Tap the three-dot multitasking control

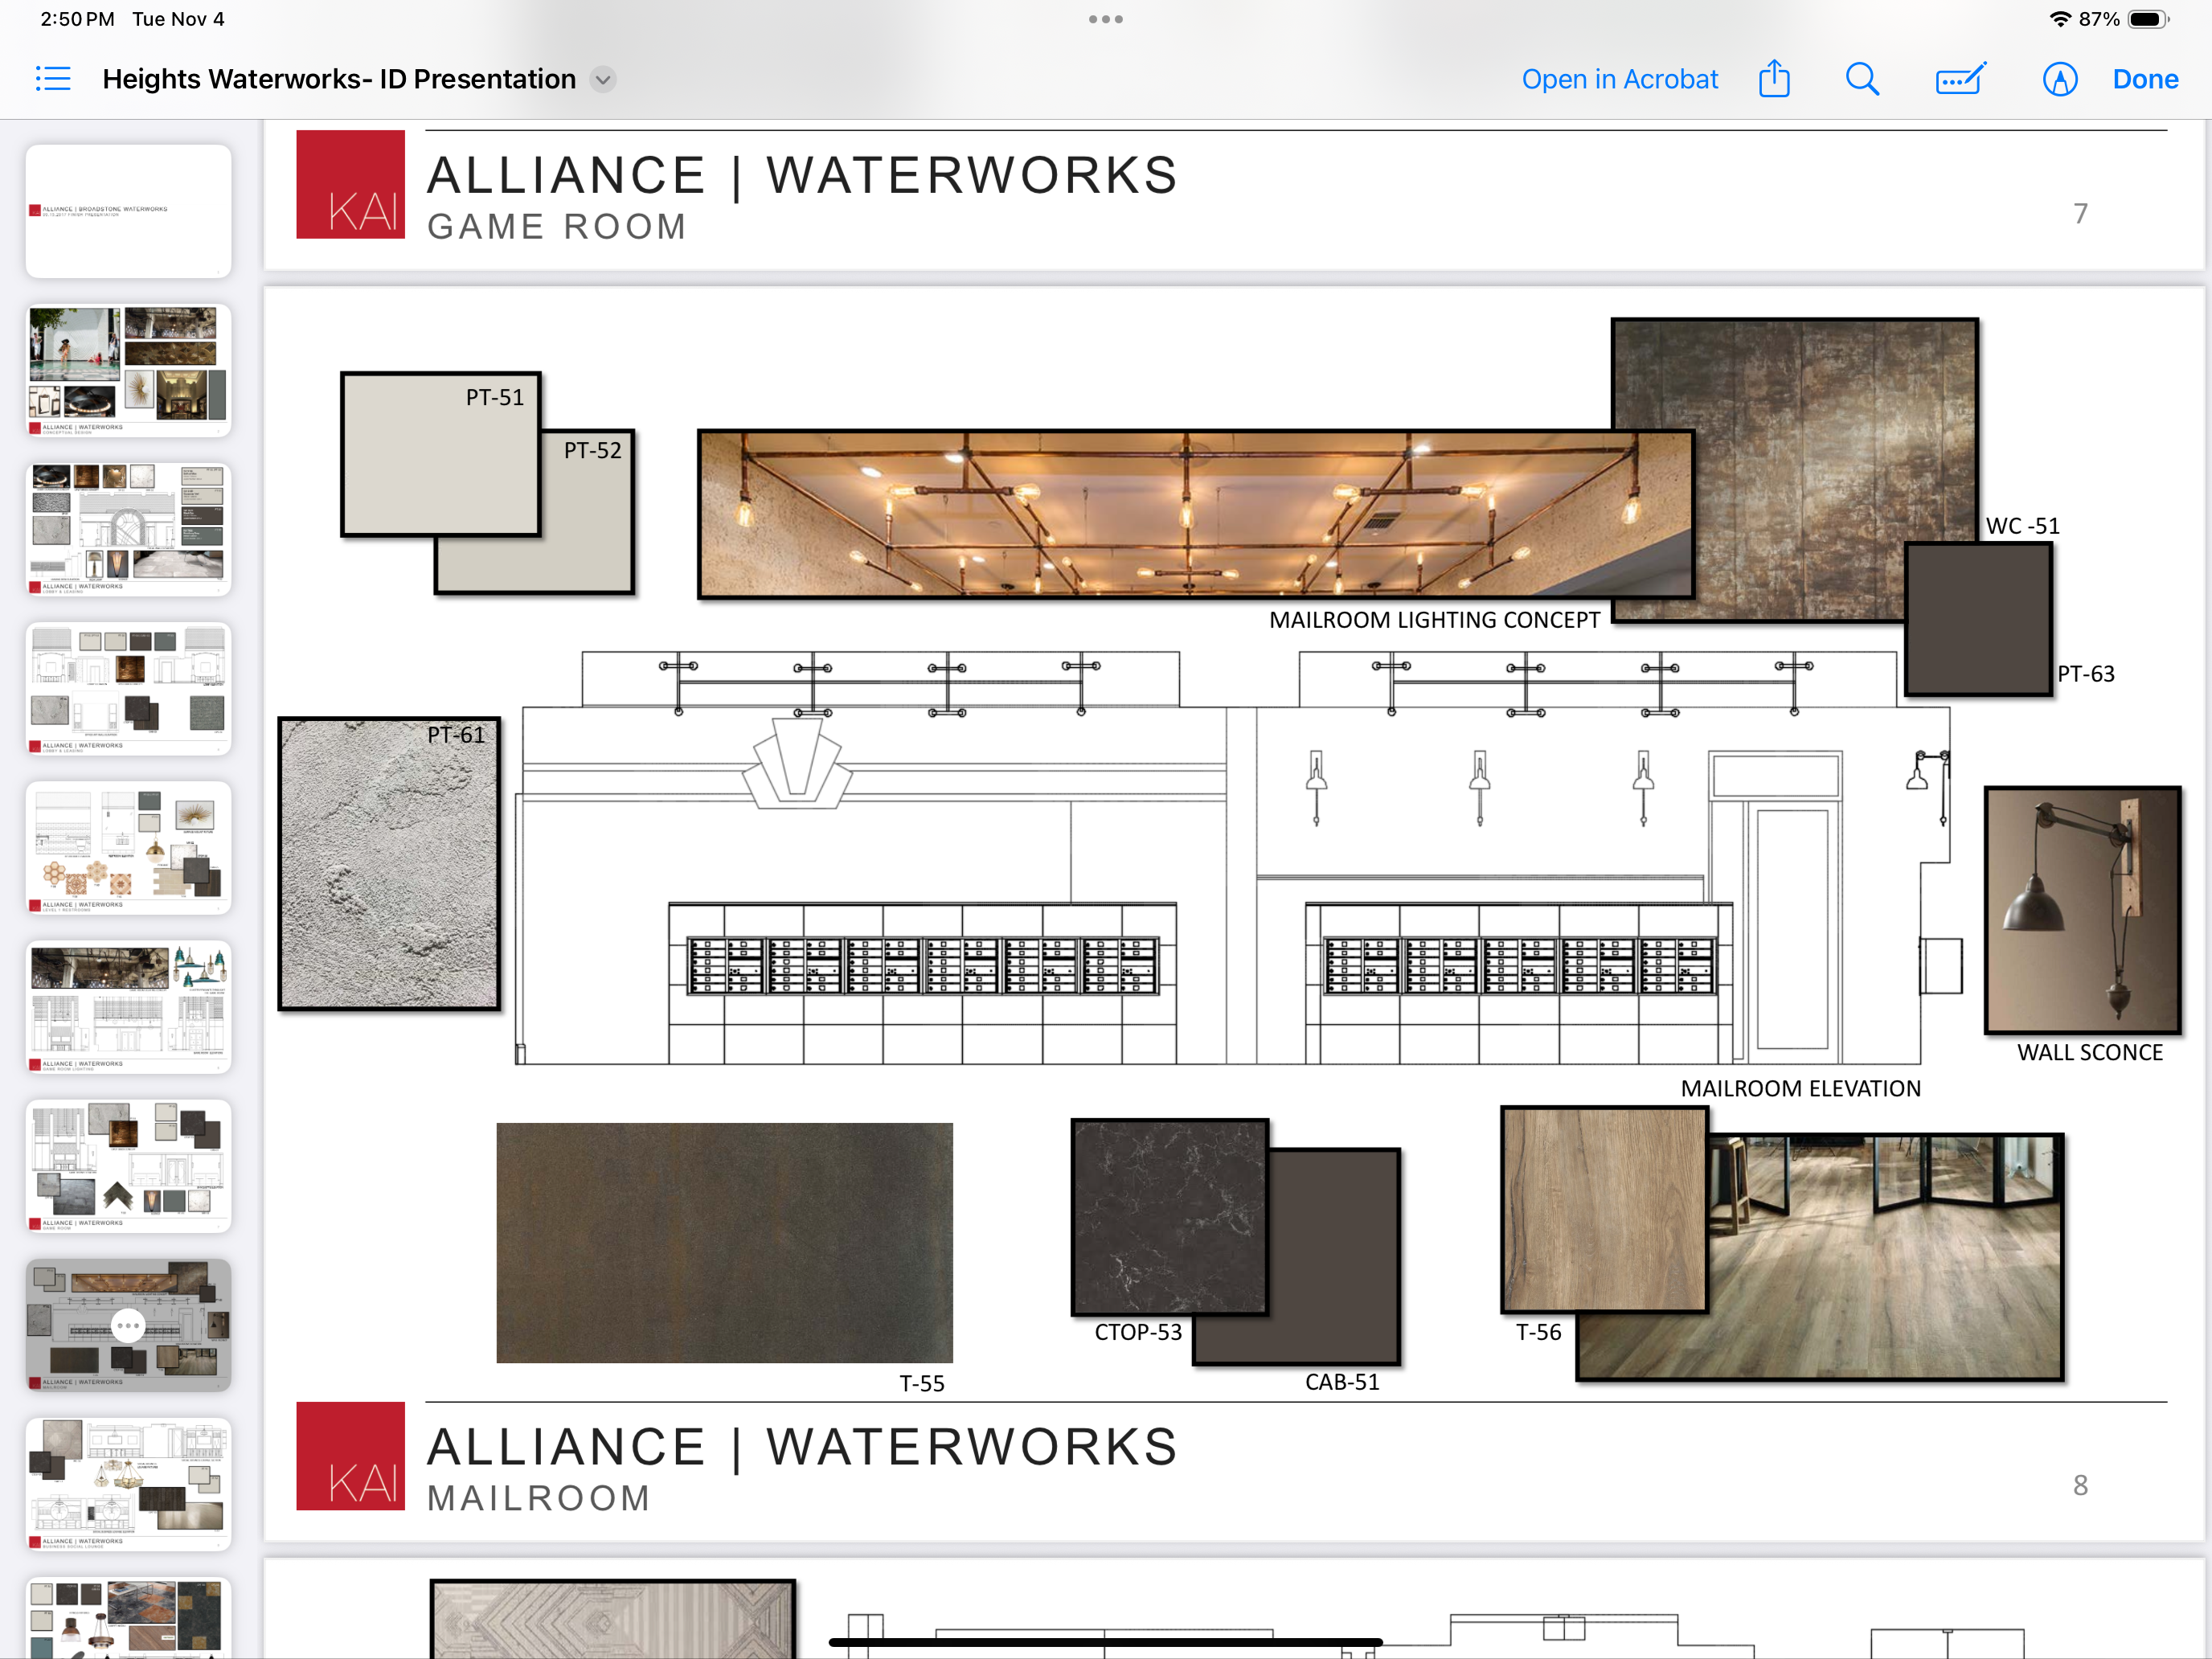point(1105,19)
